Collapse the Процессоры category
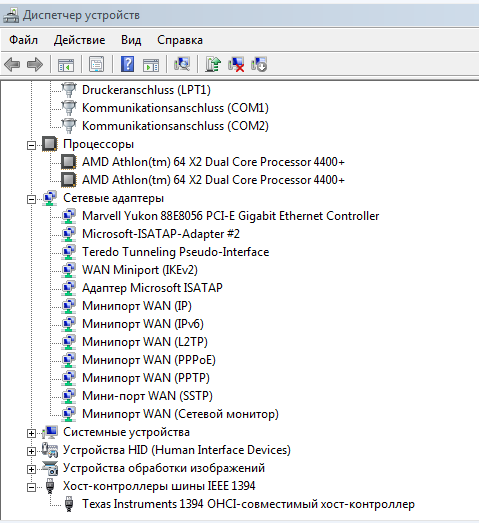Image resolution: width=479 pixels, height=523 pixels. click(x=31, y=145)
